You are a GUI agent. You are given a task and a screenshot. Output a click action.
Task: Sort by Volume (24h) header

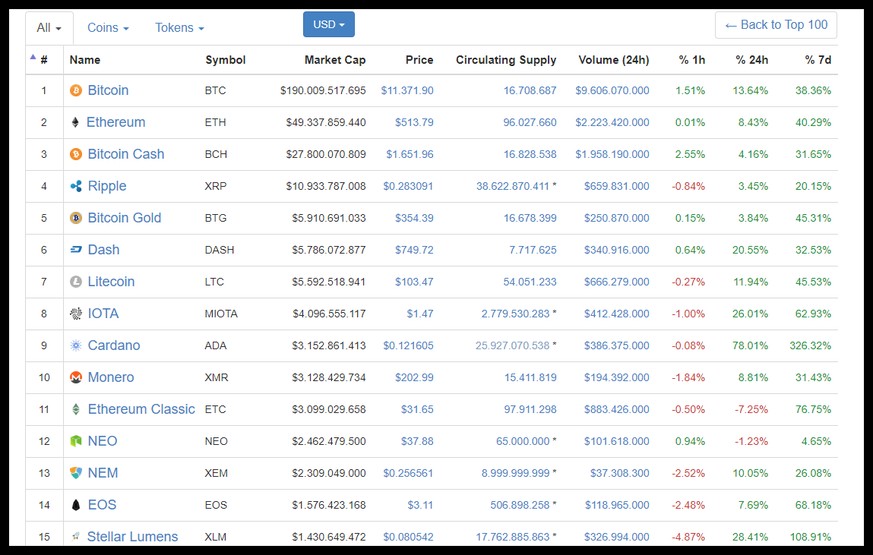614,60
